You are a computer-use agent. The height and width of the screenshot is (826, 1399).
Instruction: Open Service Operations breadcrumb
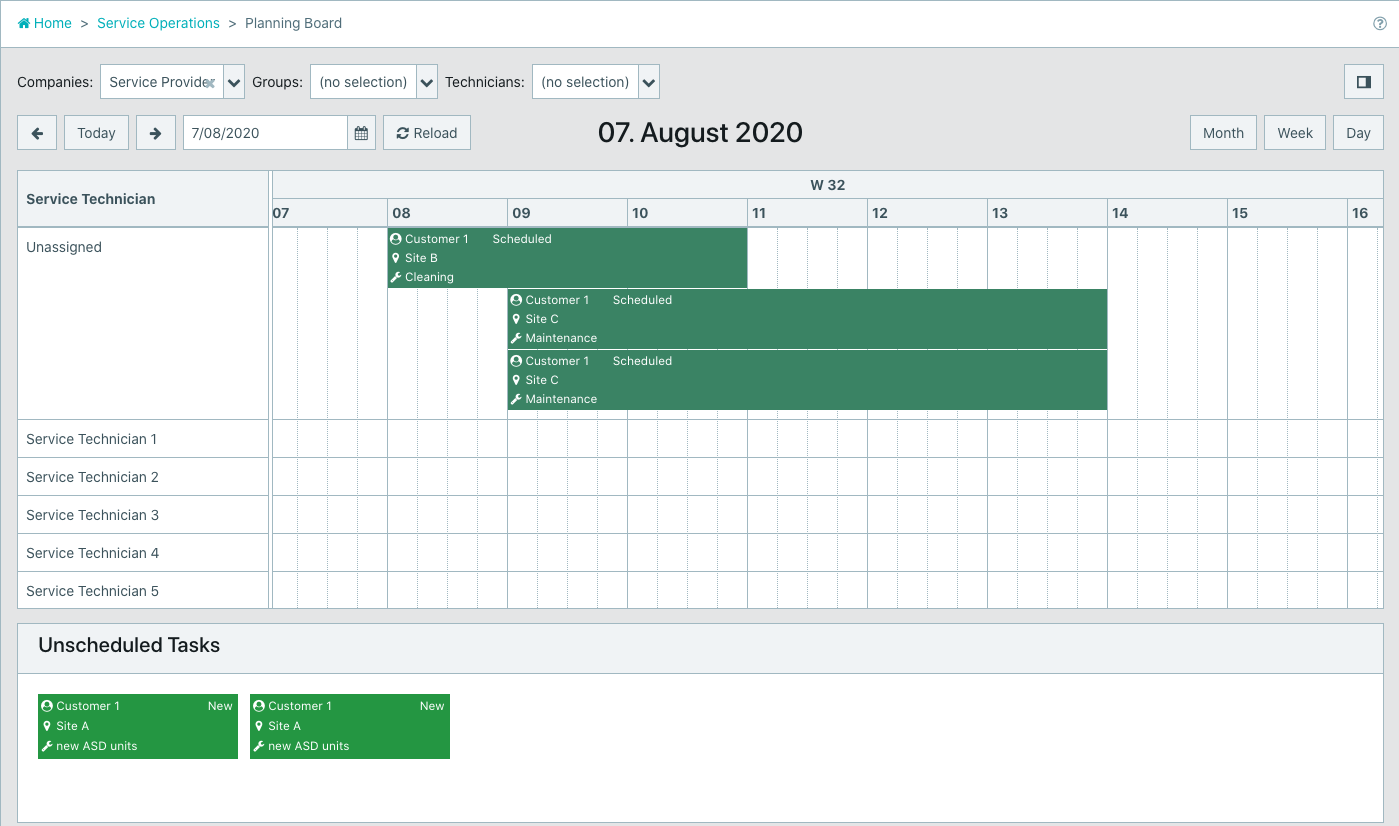pyautogui.click(x=158, y=23)
